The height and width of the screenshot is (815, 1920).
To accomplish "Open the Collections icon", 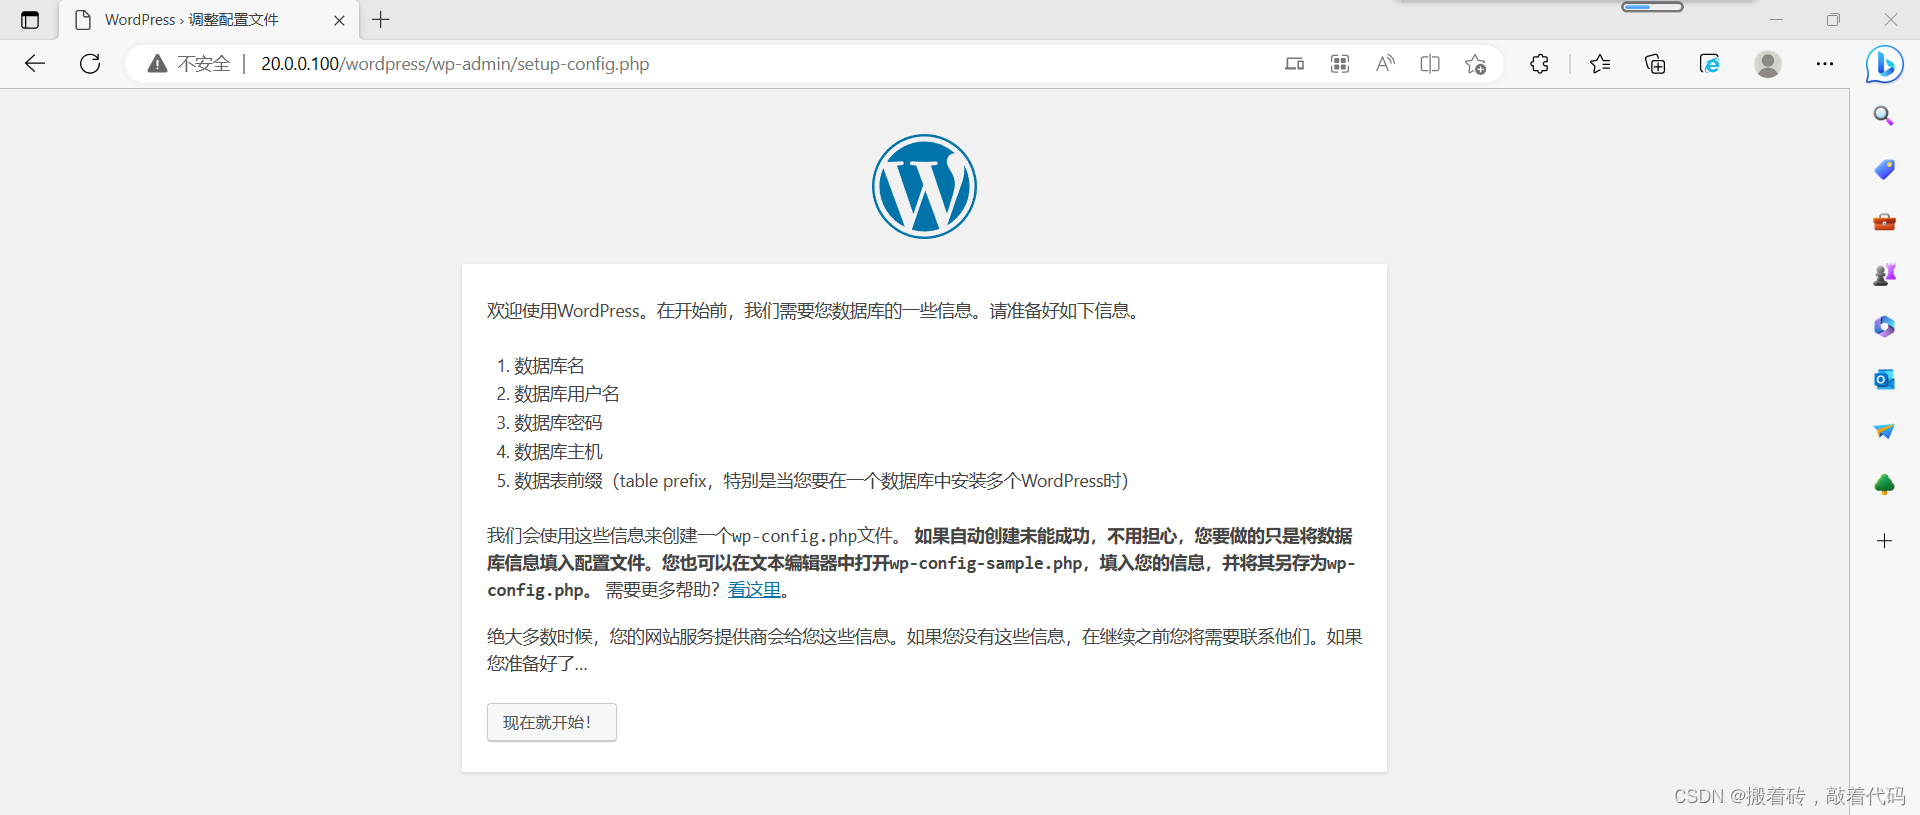I will (x=1655, y=64).
